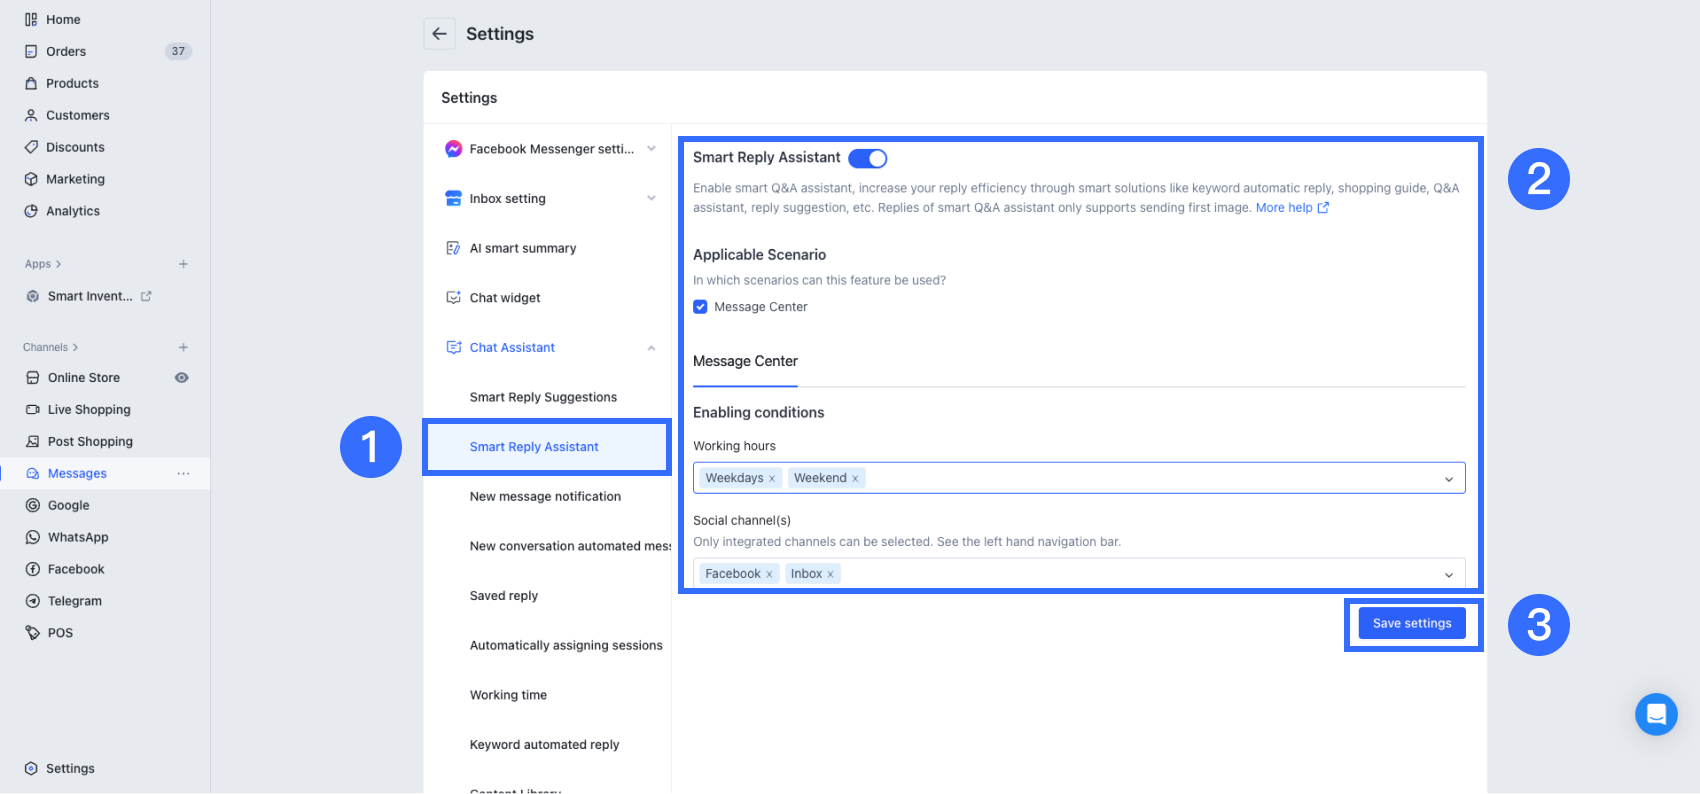Open Keyword automated reply settings
The image size is (1700, 794).
tap(544, 744)
